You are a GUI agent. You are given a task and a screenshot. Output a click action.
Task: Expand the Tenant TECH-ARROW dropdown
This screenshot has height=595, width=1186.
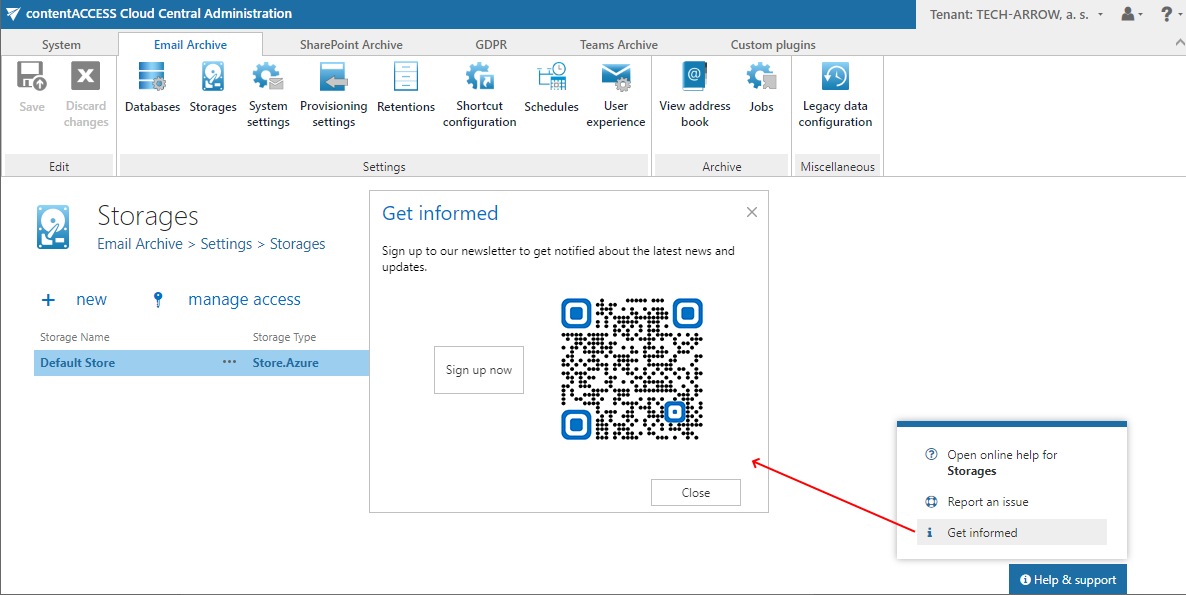[x=1016, y=14]
